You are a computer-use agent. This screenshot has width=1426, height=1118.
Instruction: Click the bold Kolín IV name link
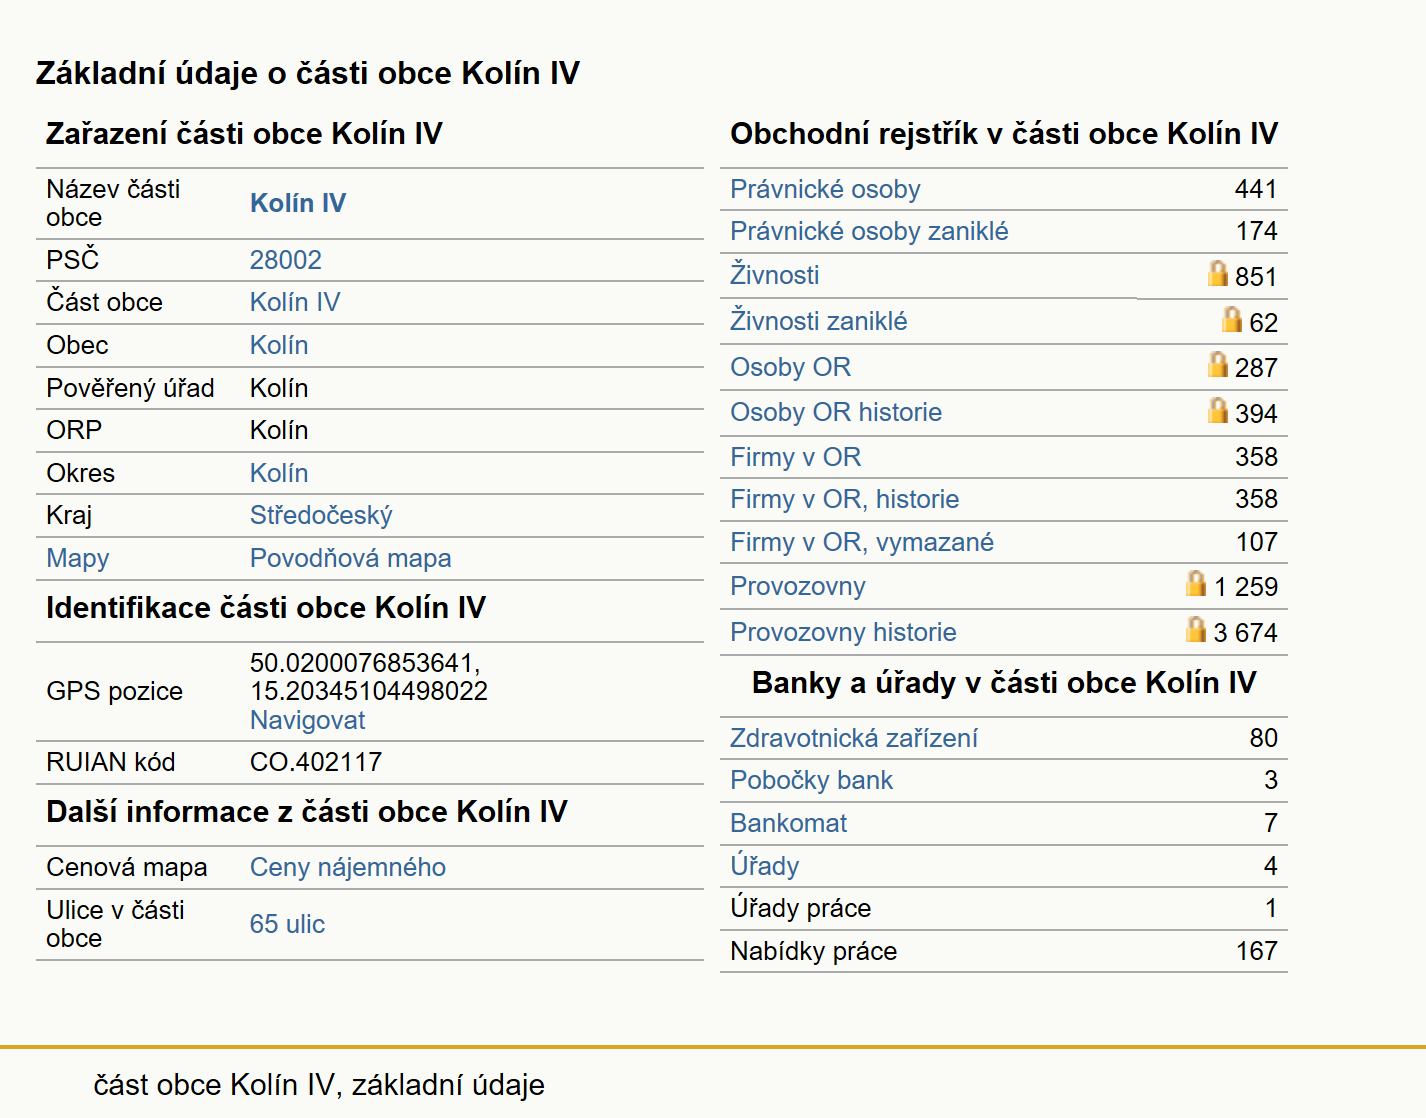coord(298,203)
